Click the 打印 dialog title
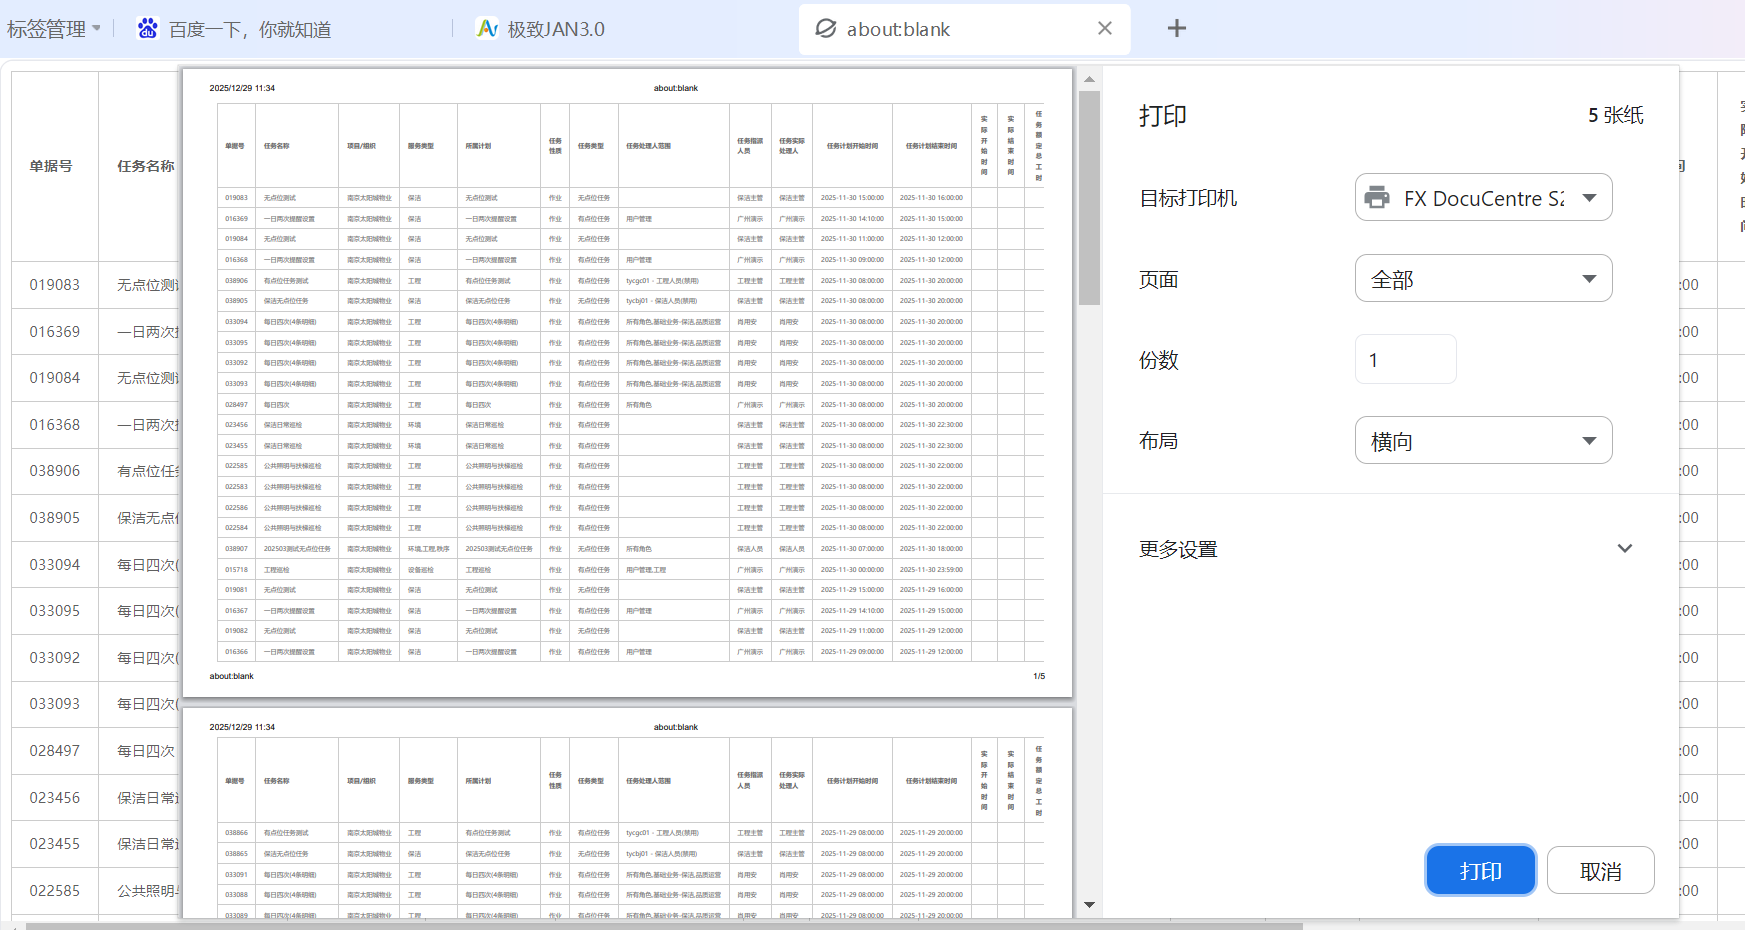Viewport: 1745px width, 930px height. tap(1163, 116)
